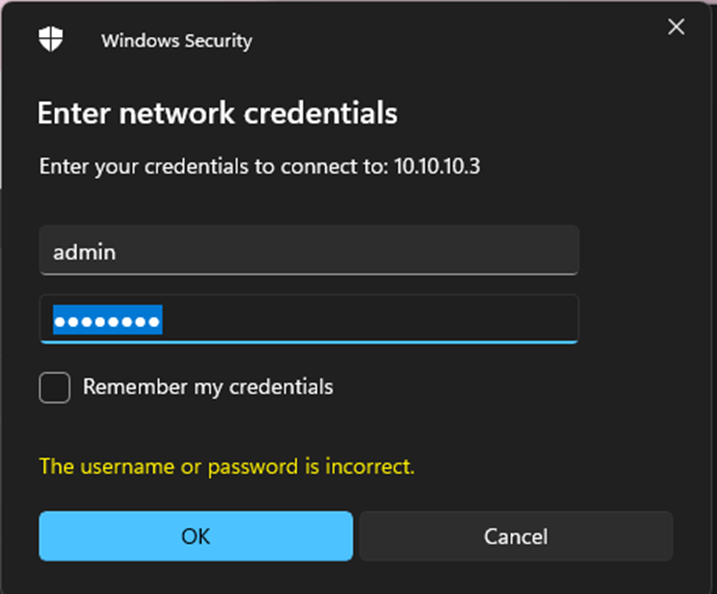Click the highlighted password dots
The height and width of the screenshot is (594, 717).
[107, 321]
